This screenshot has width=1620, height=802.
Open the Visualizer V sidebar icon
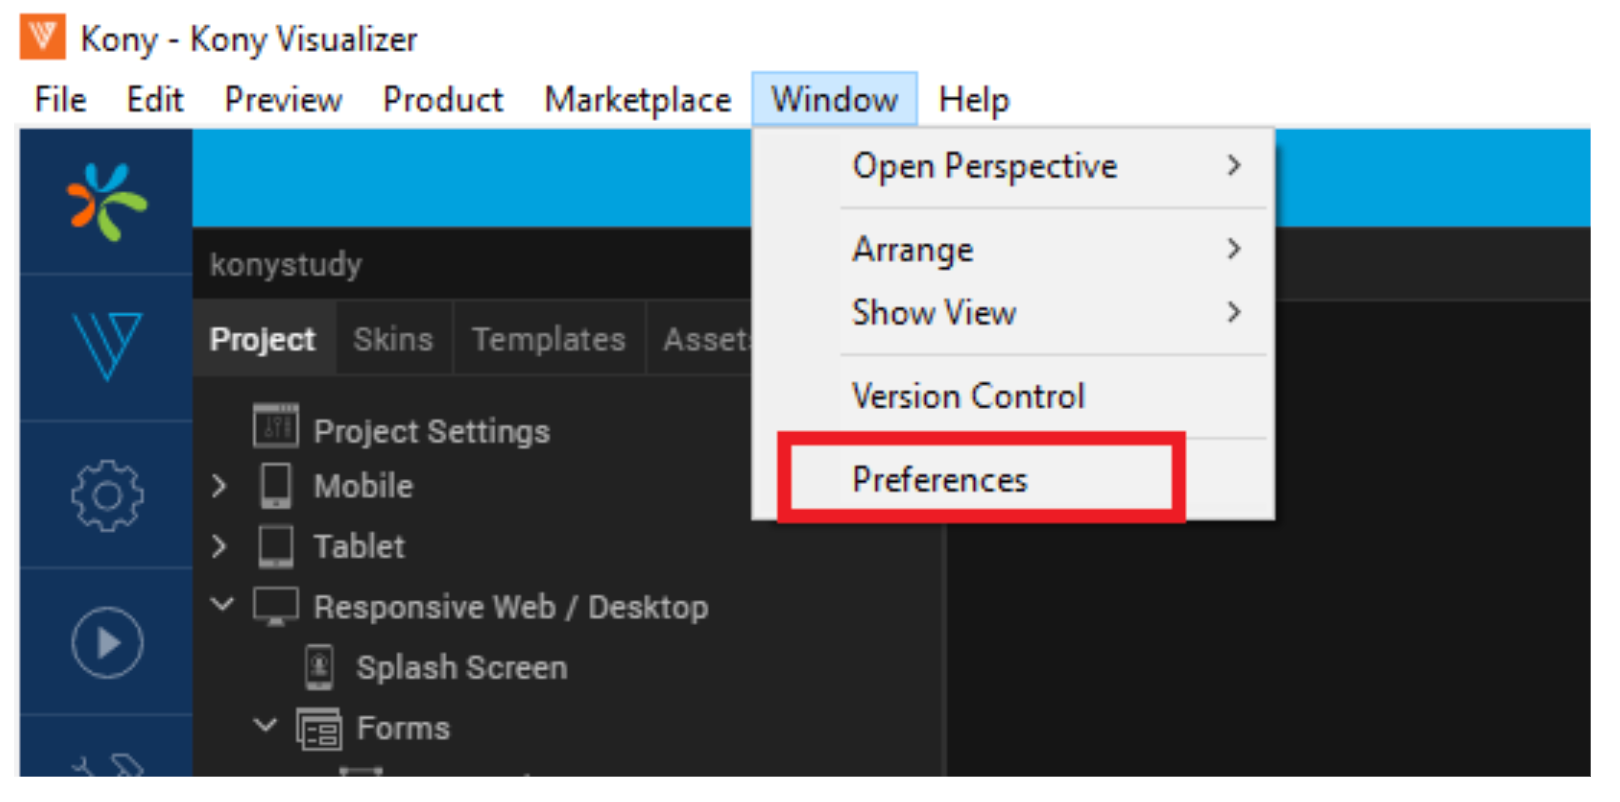coord(106,346)
